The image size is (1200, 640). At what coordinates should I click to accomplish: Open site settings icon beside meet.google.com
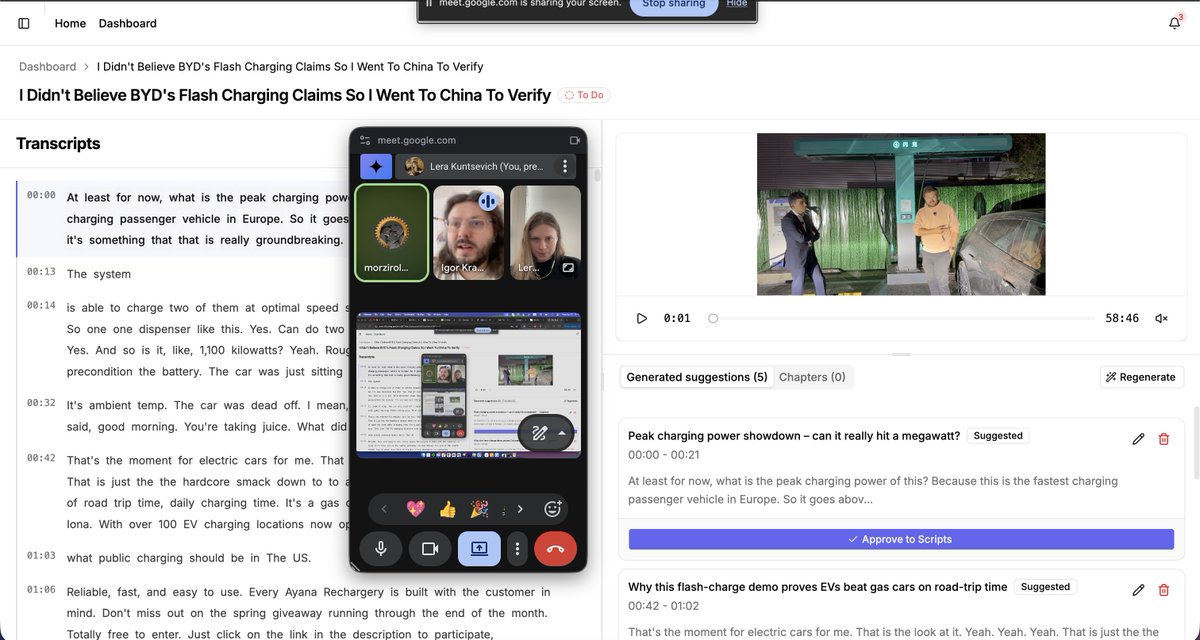click(x=365, y=141)
